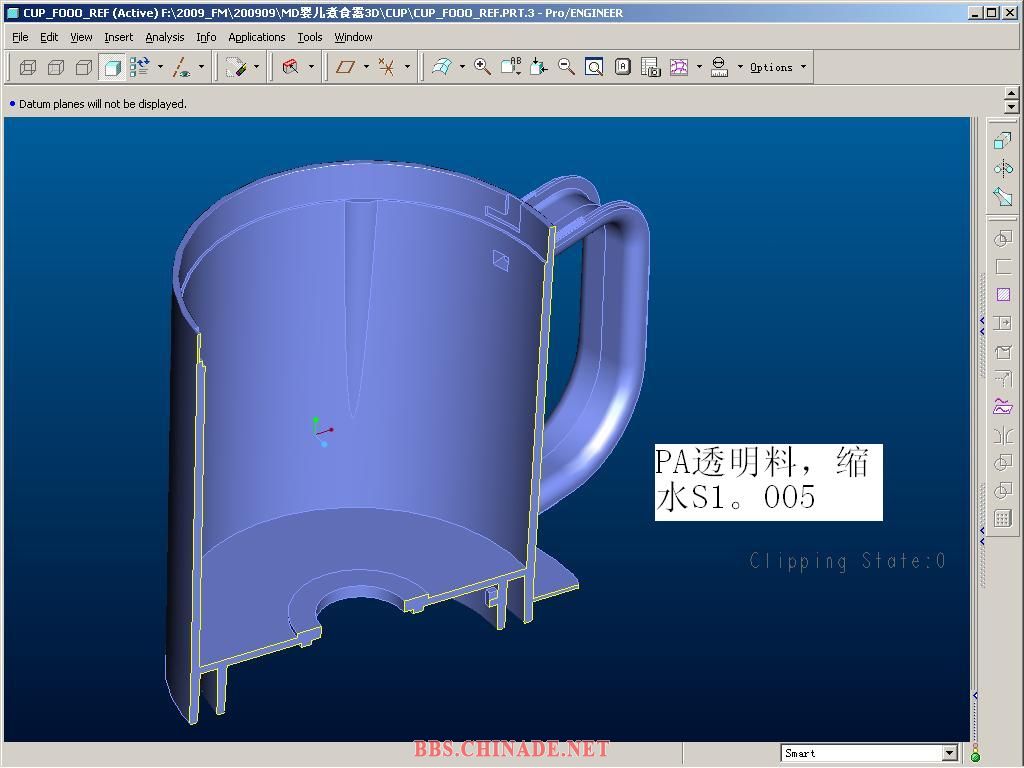1024x768 pixels.
Task: Open the Analysis menu
Action: click(164, 37)
